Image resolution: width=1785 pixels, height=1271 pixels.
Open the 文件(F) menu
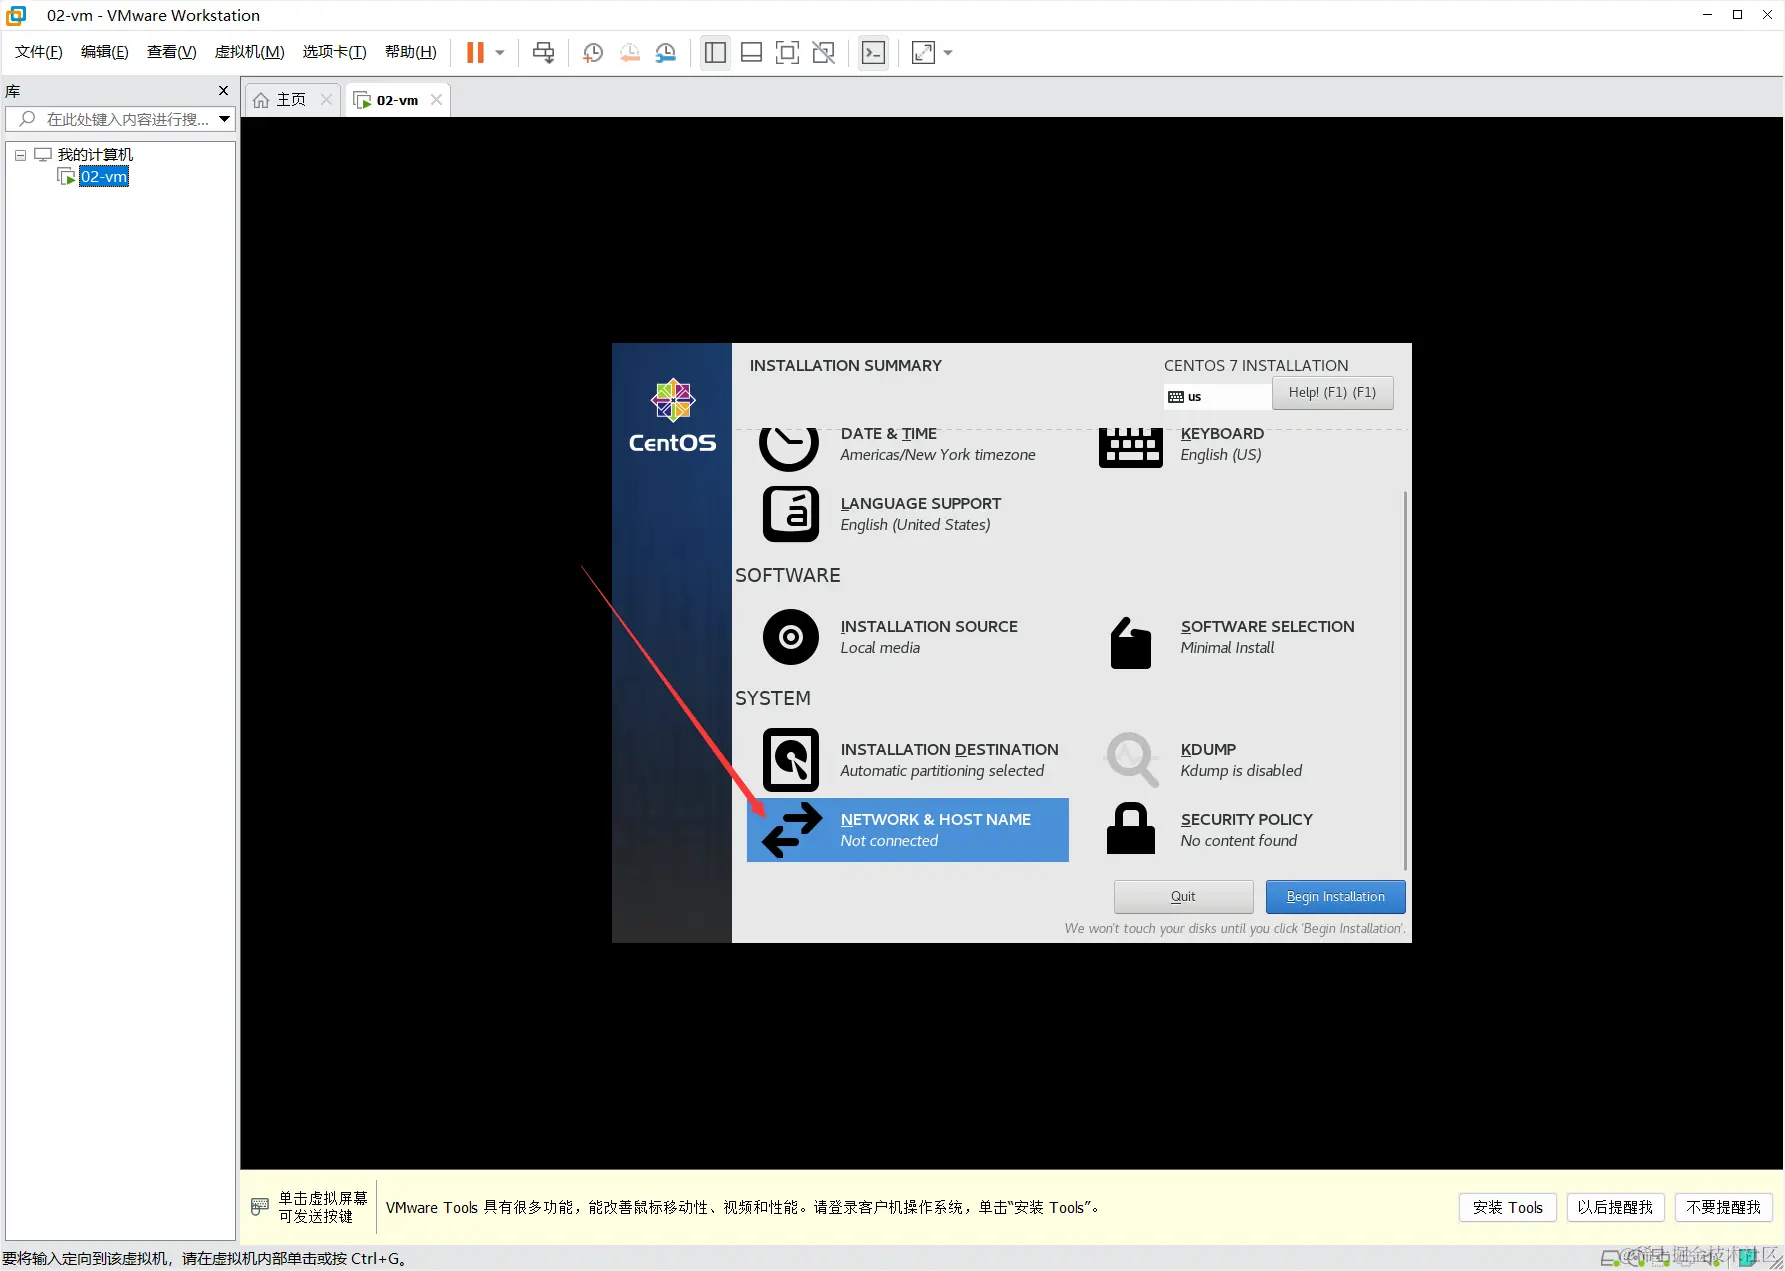point(38,52)
